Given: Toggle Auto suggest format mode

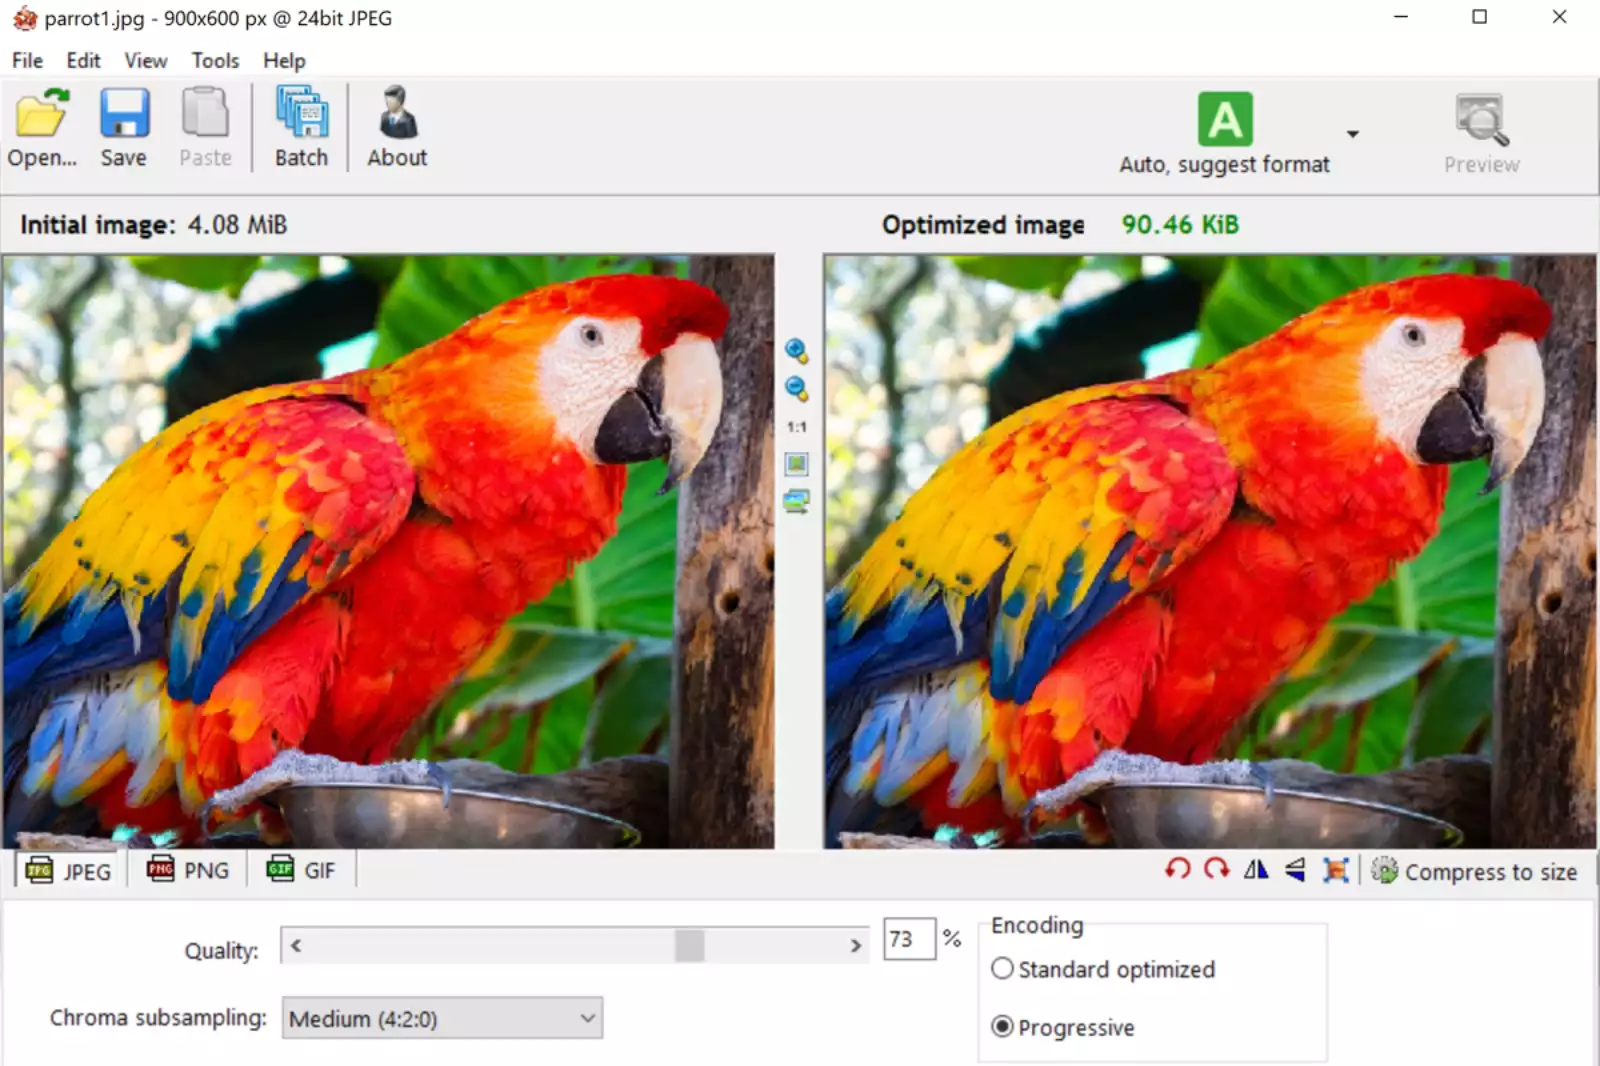Looking at the screenshot, I should [1224, 118].
